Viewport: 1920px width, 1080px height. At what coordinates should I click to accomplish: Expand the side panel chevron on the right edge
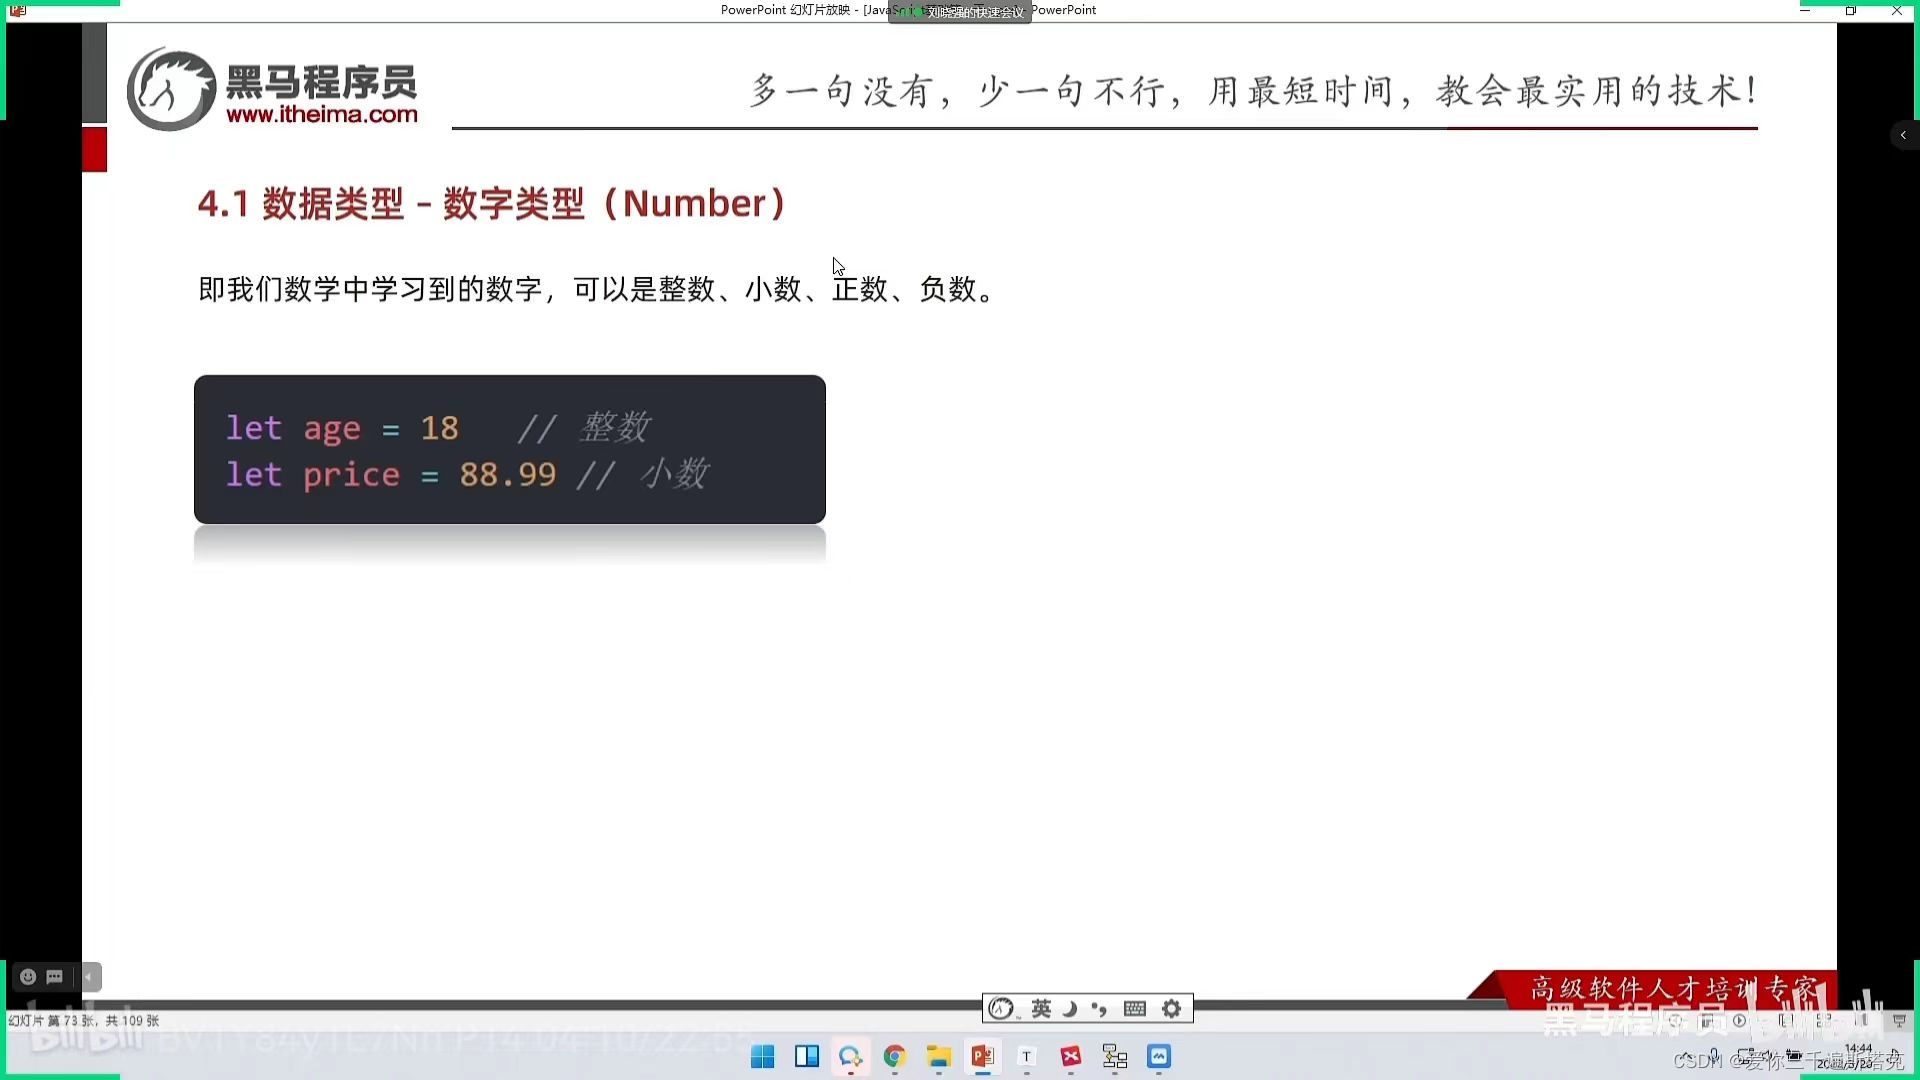[x=1903, y=135]
